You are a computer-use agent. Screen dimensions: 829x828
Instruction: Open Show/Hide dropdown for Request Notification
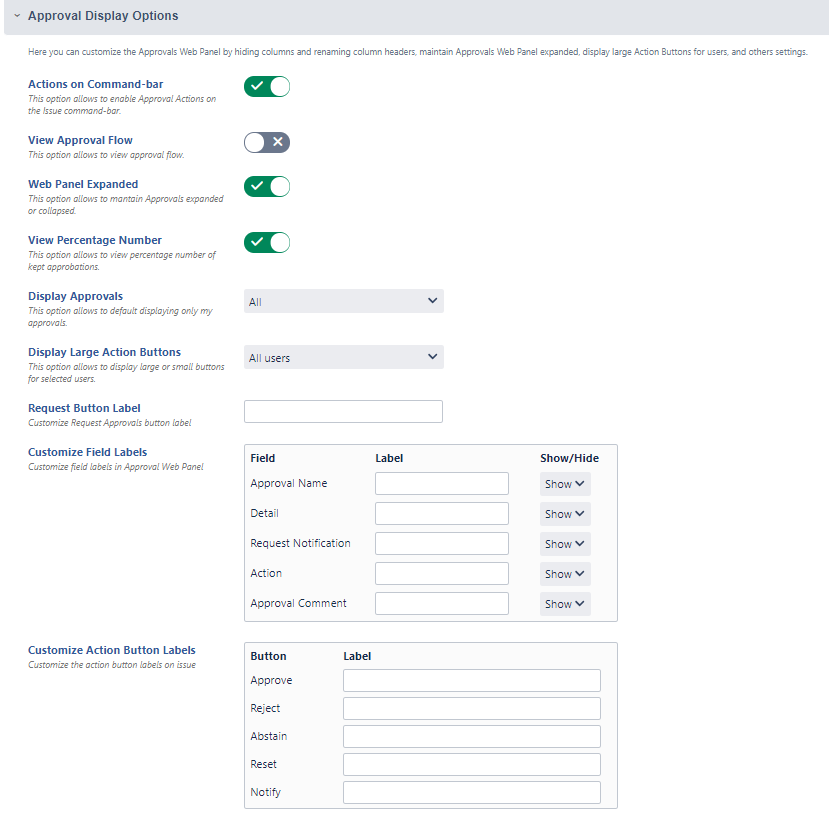click(x=565, y=544)
